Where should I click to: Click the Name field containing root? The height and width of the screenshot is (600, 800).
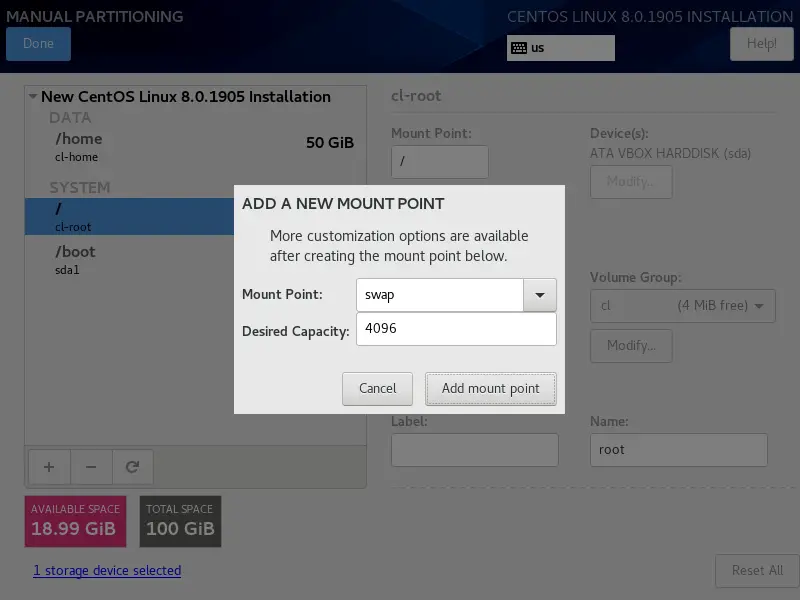click(678, 449)
